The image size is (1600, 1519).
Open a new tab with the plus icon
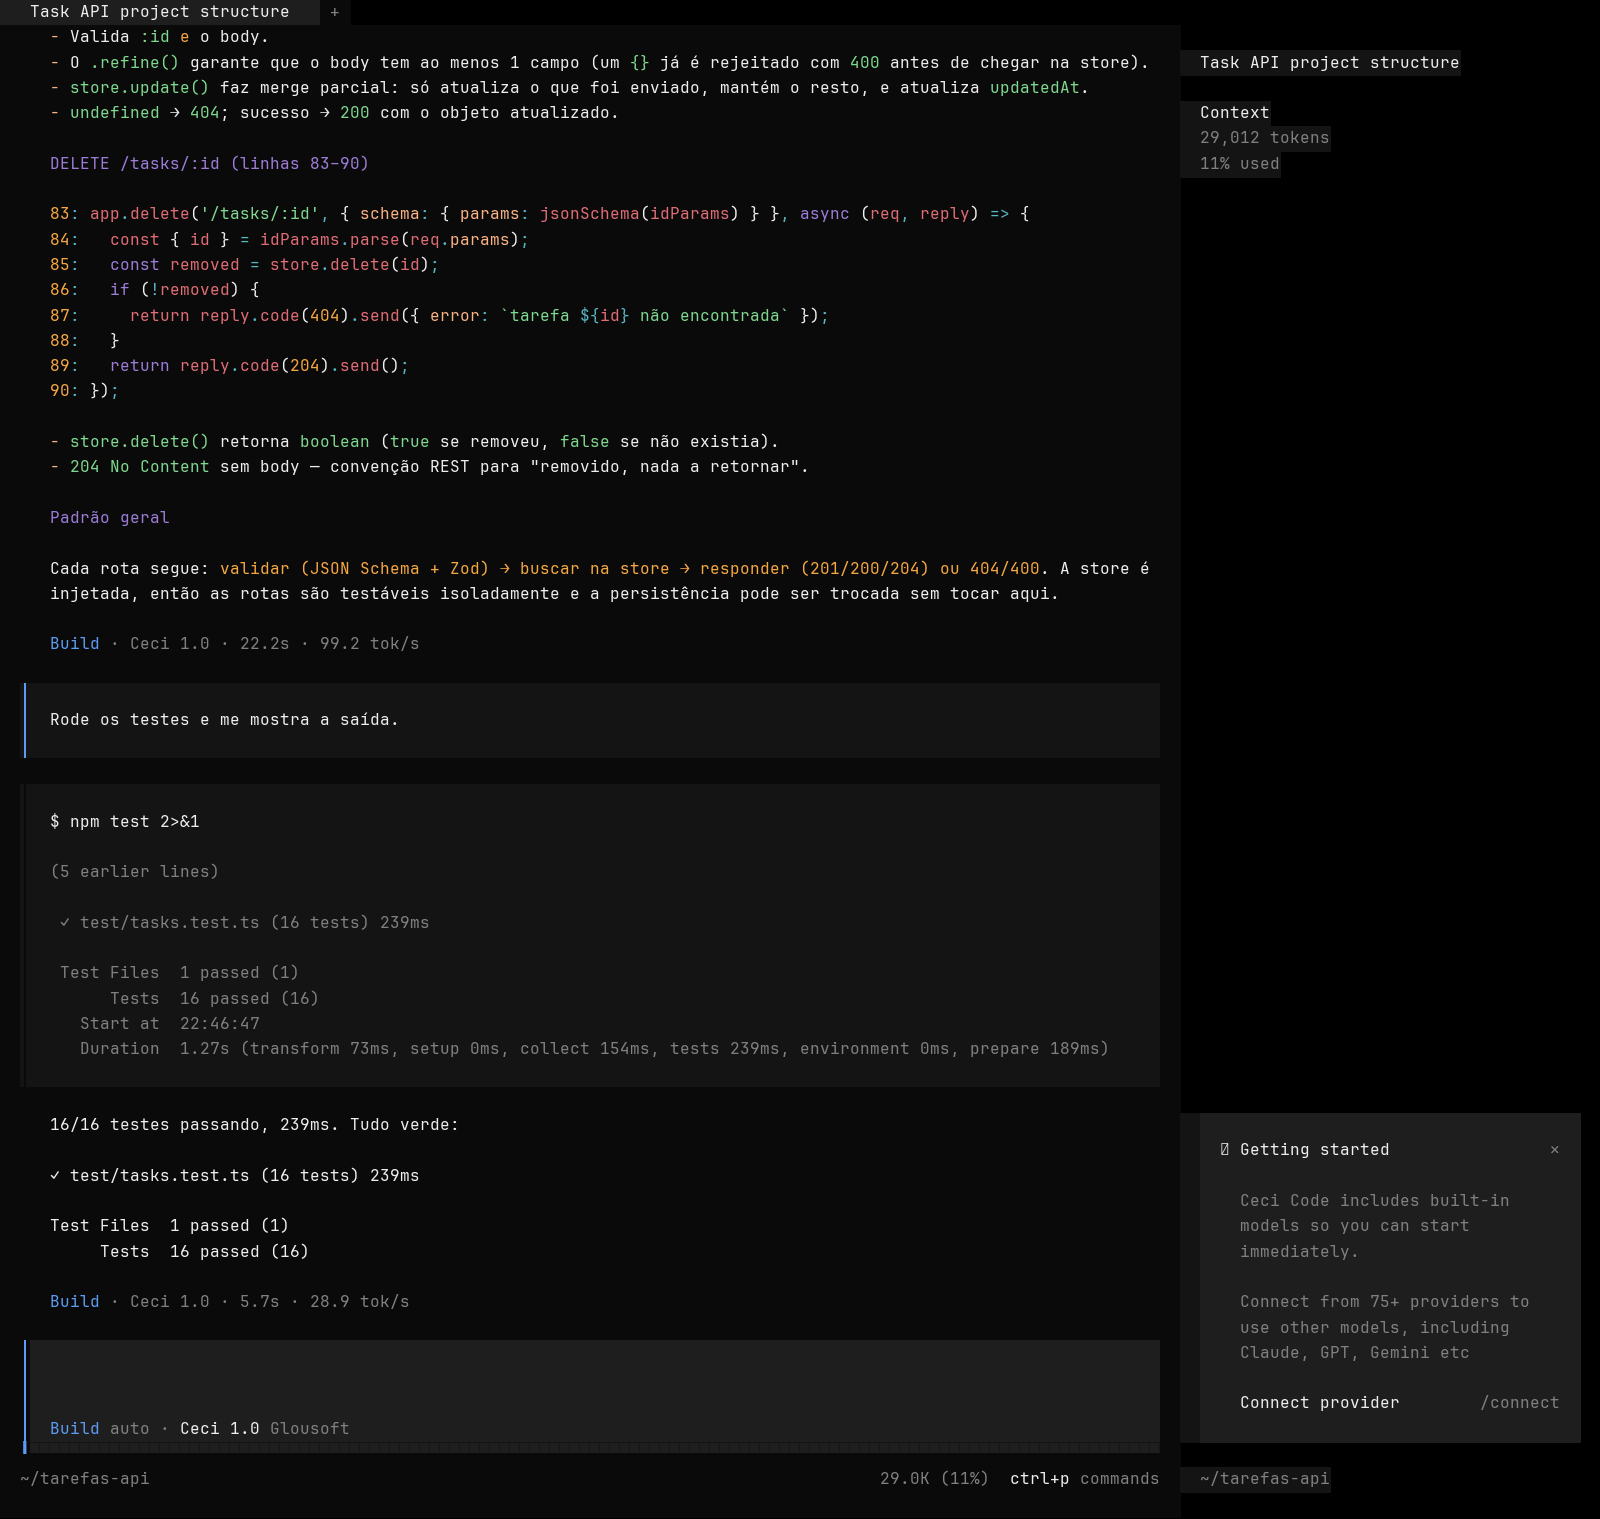click(335, 12)
